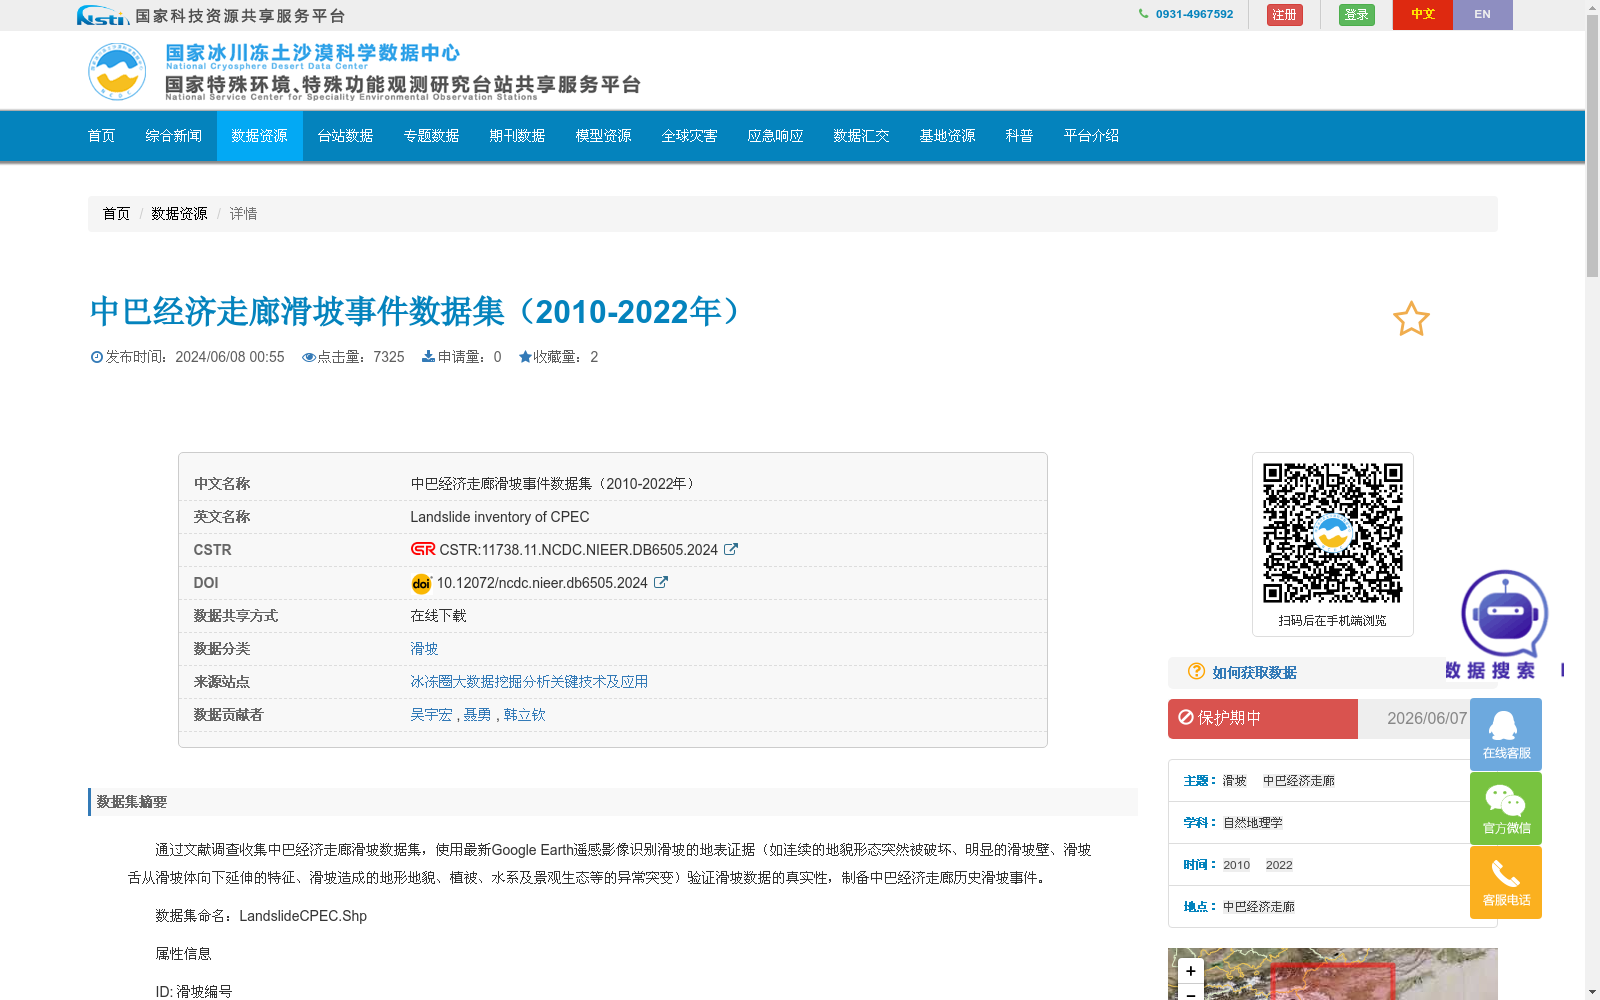1600x1000 pixels.
Task: Click the 保护期中 status button
Action: point(1263,719)
